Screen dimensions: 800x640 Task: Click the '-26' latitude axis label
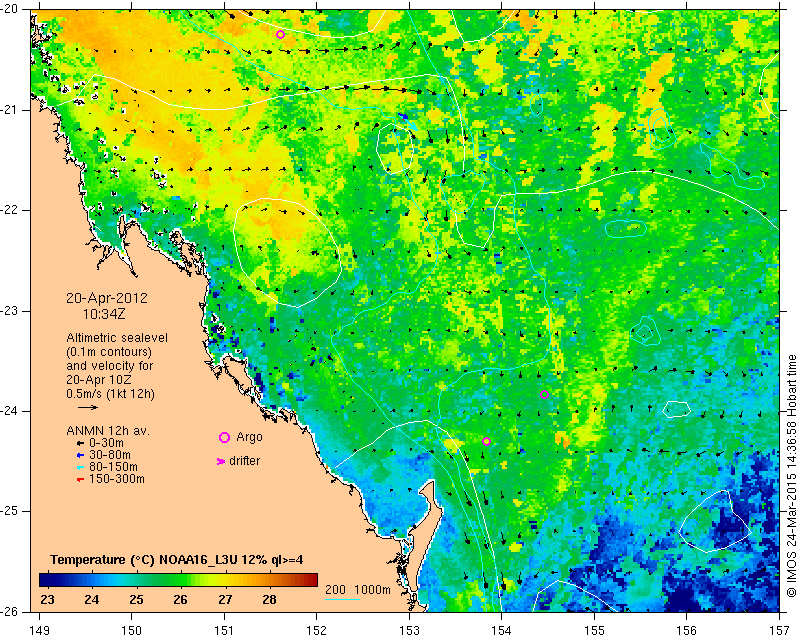[x=11, y=611]
